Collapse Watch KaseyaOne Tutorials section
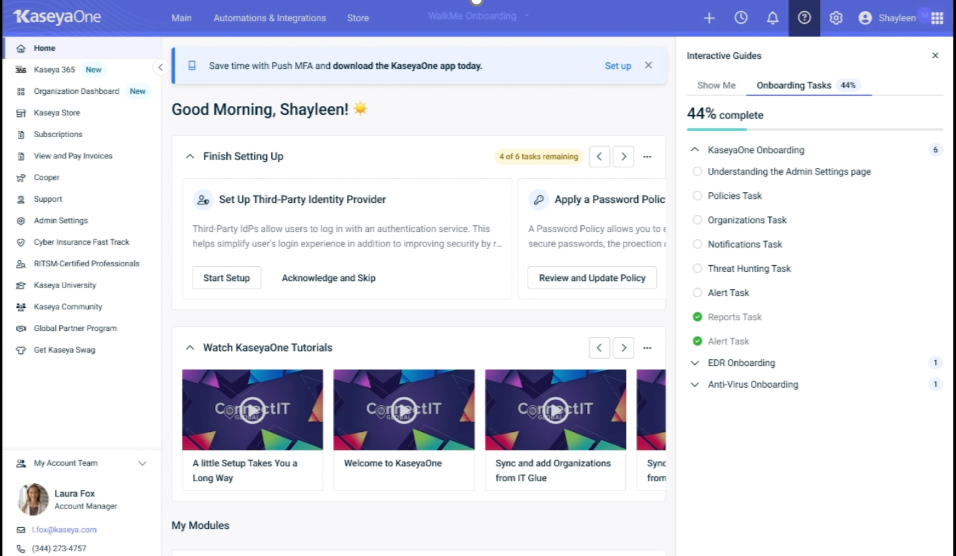956x556 pixels. (190, 348)
